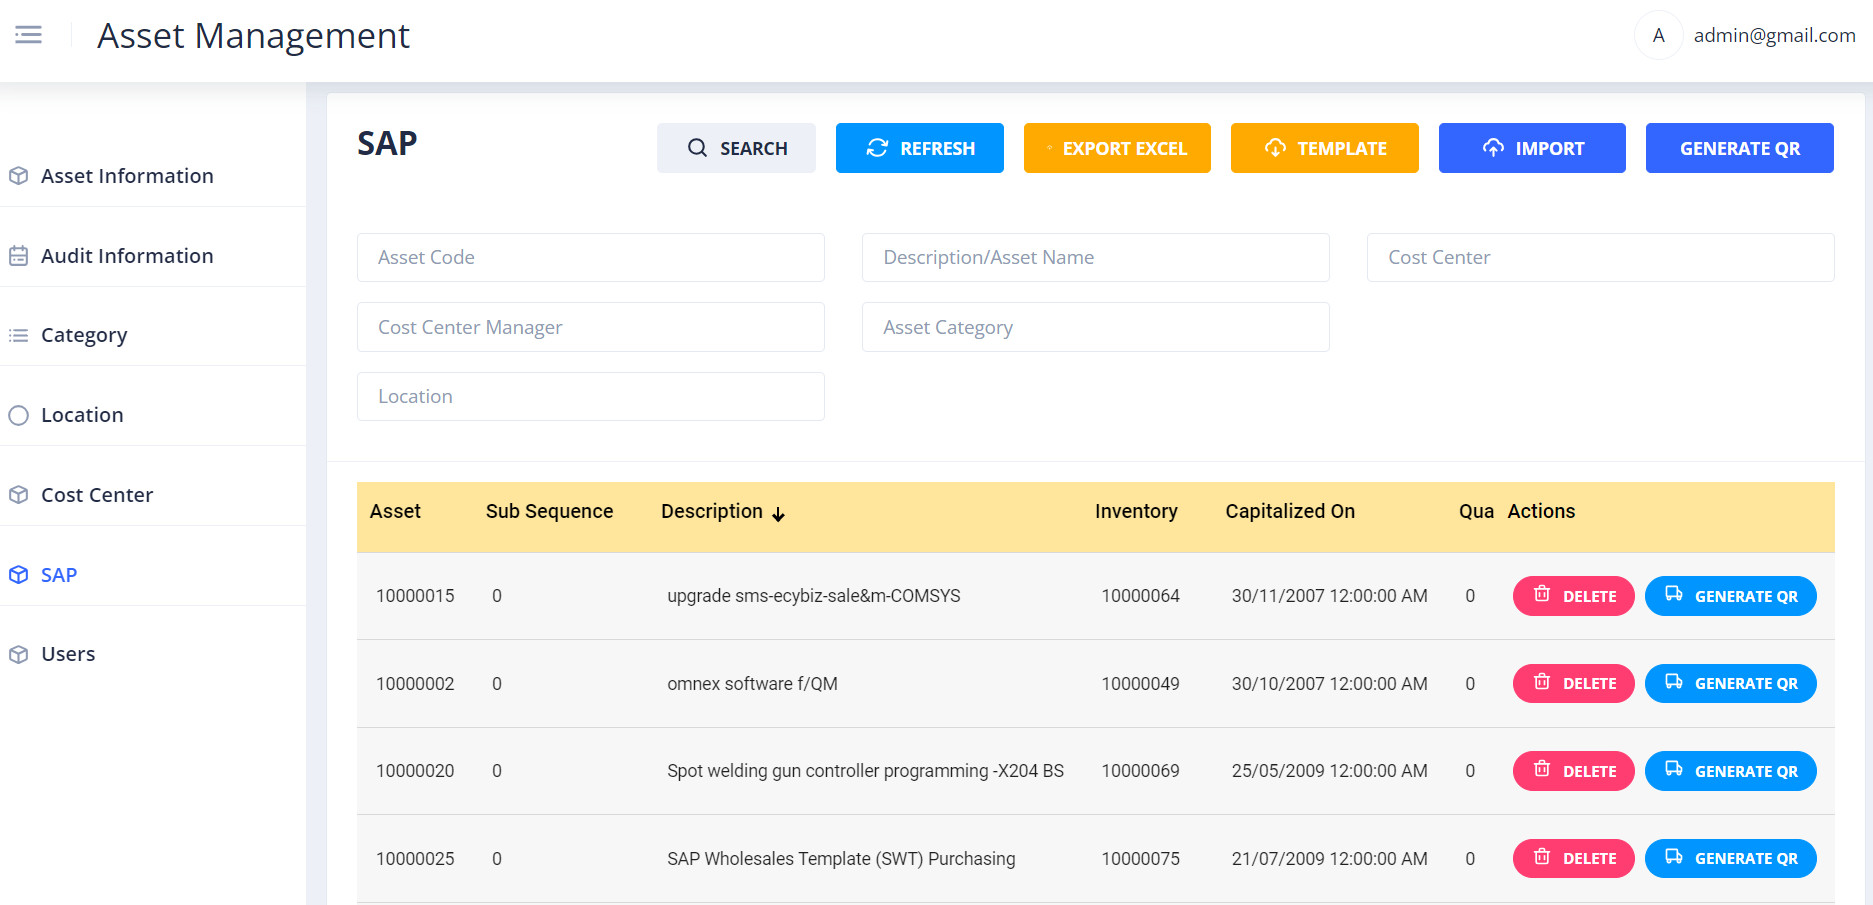Click the Audit Information calendar icon
The height and width of the screenshot is (905, 1873).
point(18,256)
